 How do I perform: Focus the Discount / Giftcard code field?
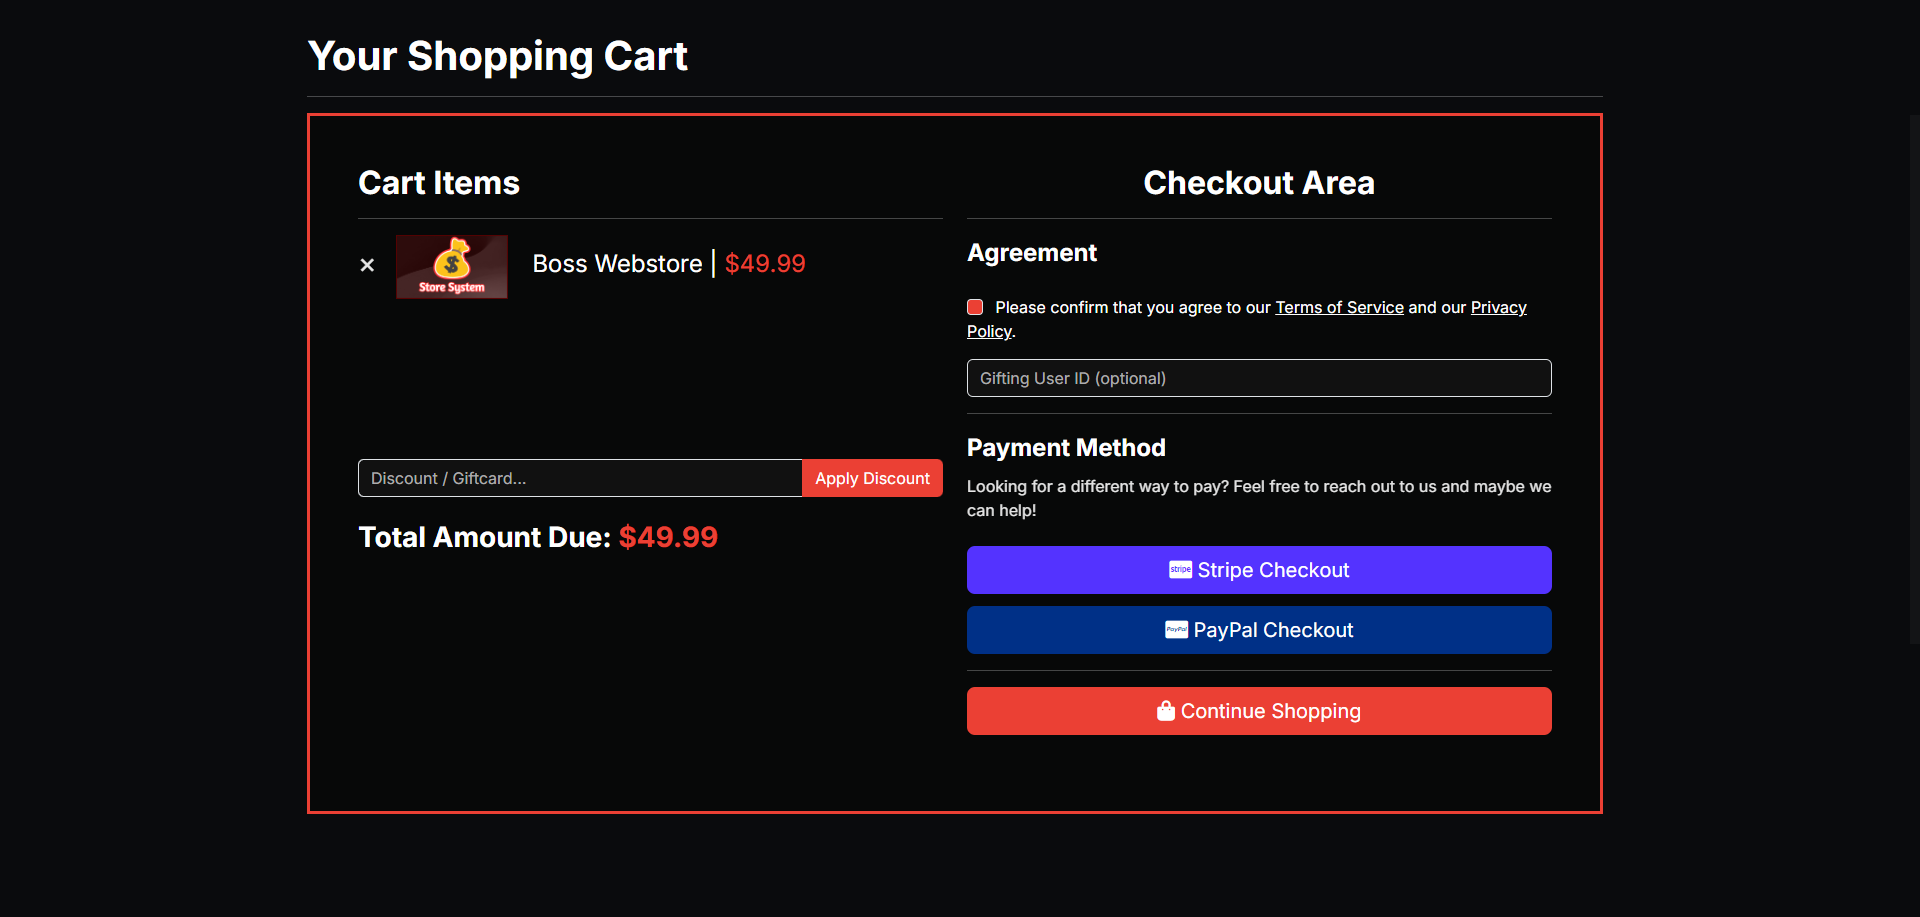(x=580, y=478)
